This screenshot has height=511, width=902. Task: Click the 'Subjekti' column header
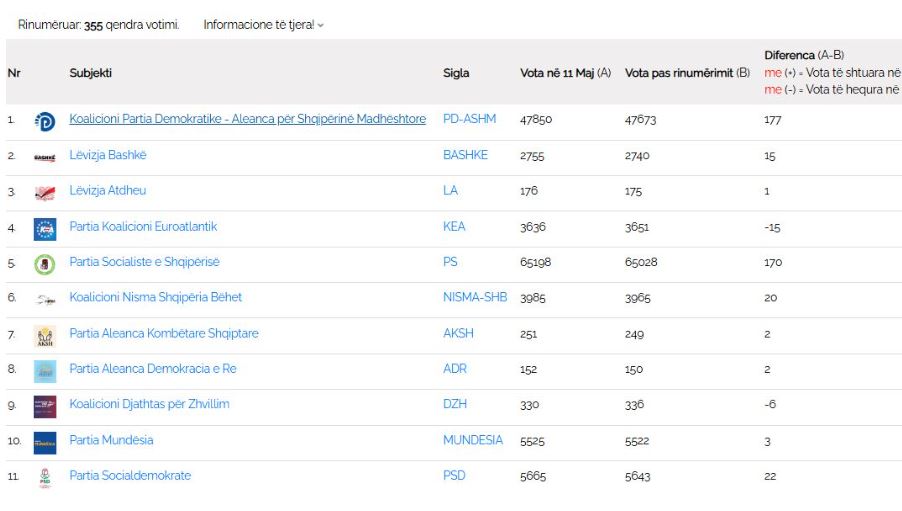click(x=90, y=73)
